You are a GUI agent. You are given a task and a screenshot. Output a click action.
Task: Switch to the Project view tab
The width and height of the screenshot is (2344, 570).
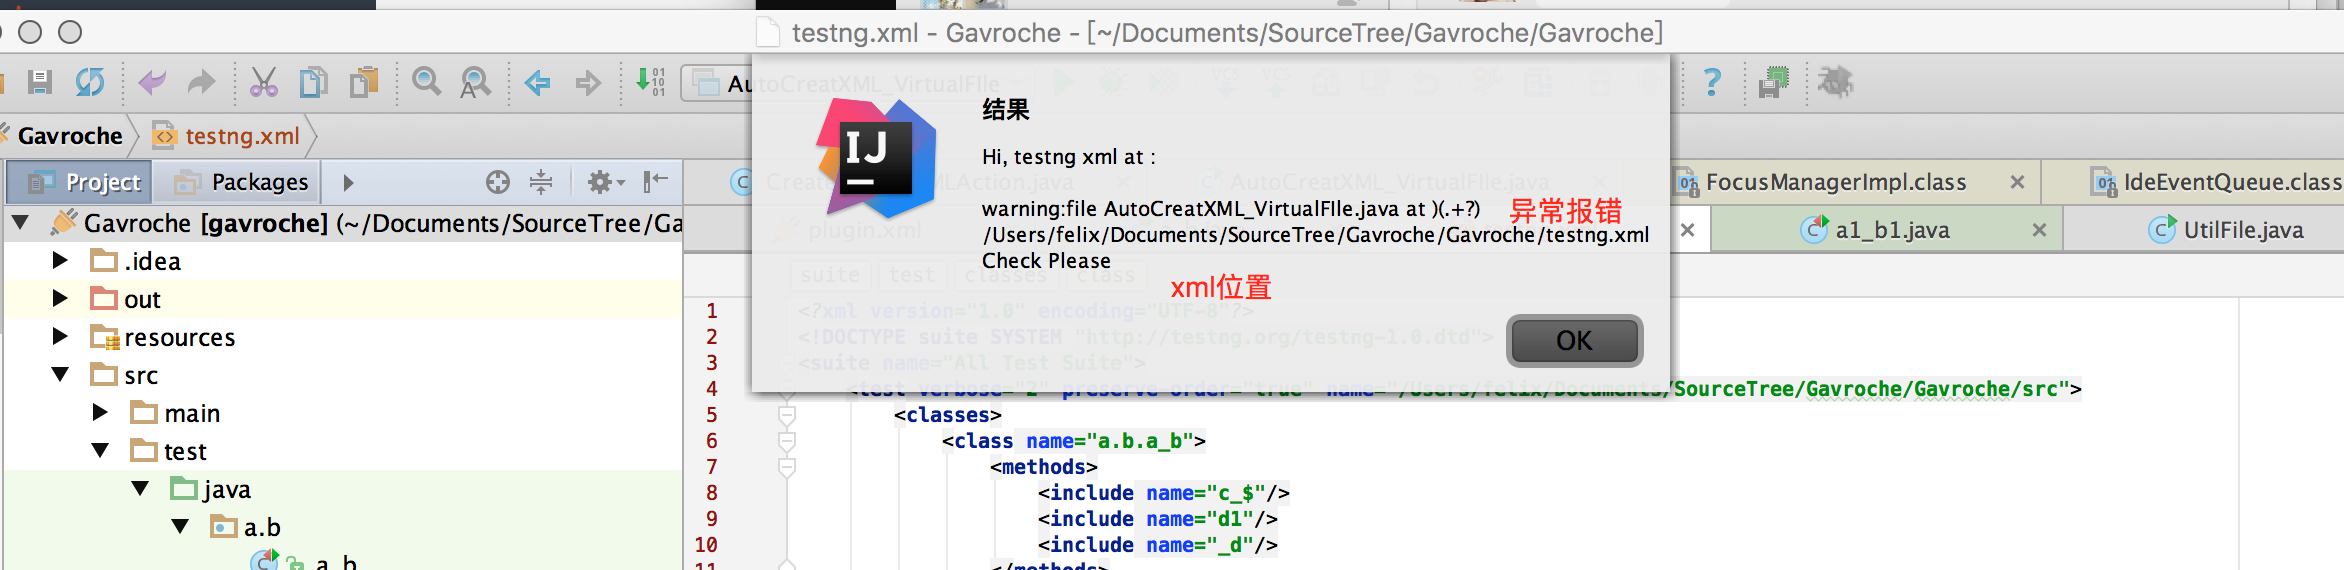point(80,182)
